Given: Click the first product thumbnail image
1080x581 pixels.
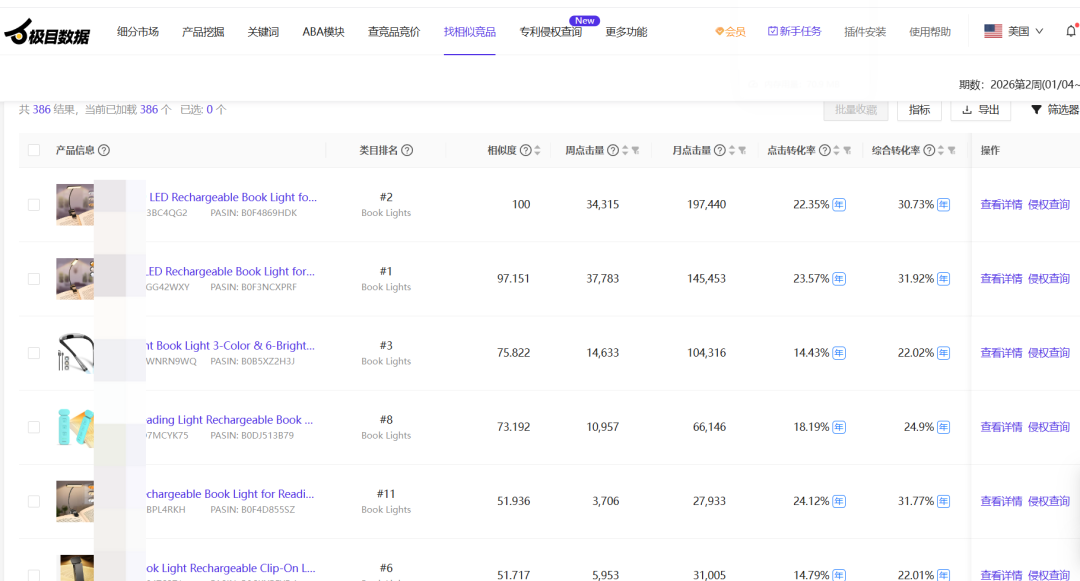Looking at the screenshot, I should 75,204.
